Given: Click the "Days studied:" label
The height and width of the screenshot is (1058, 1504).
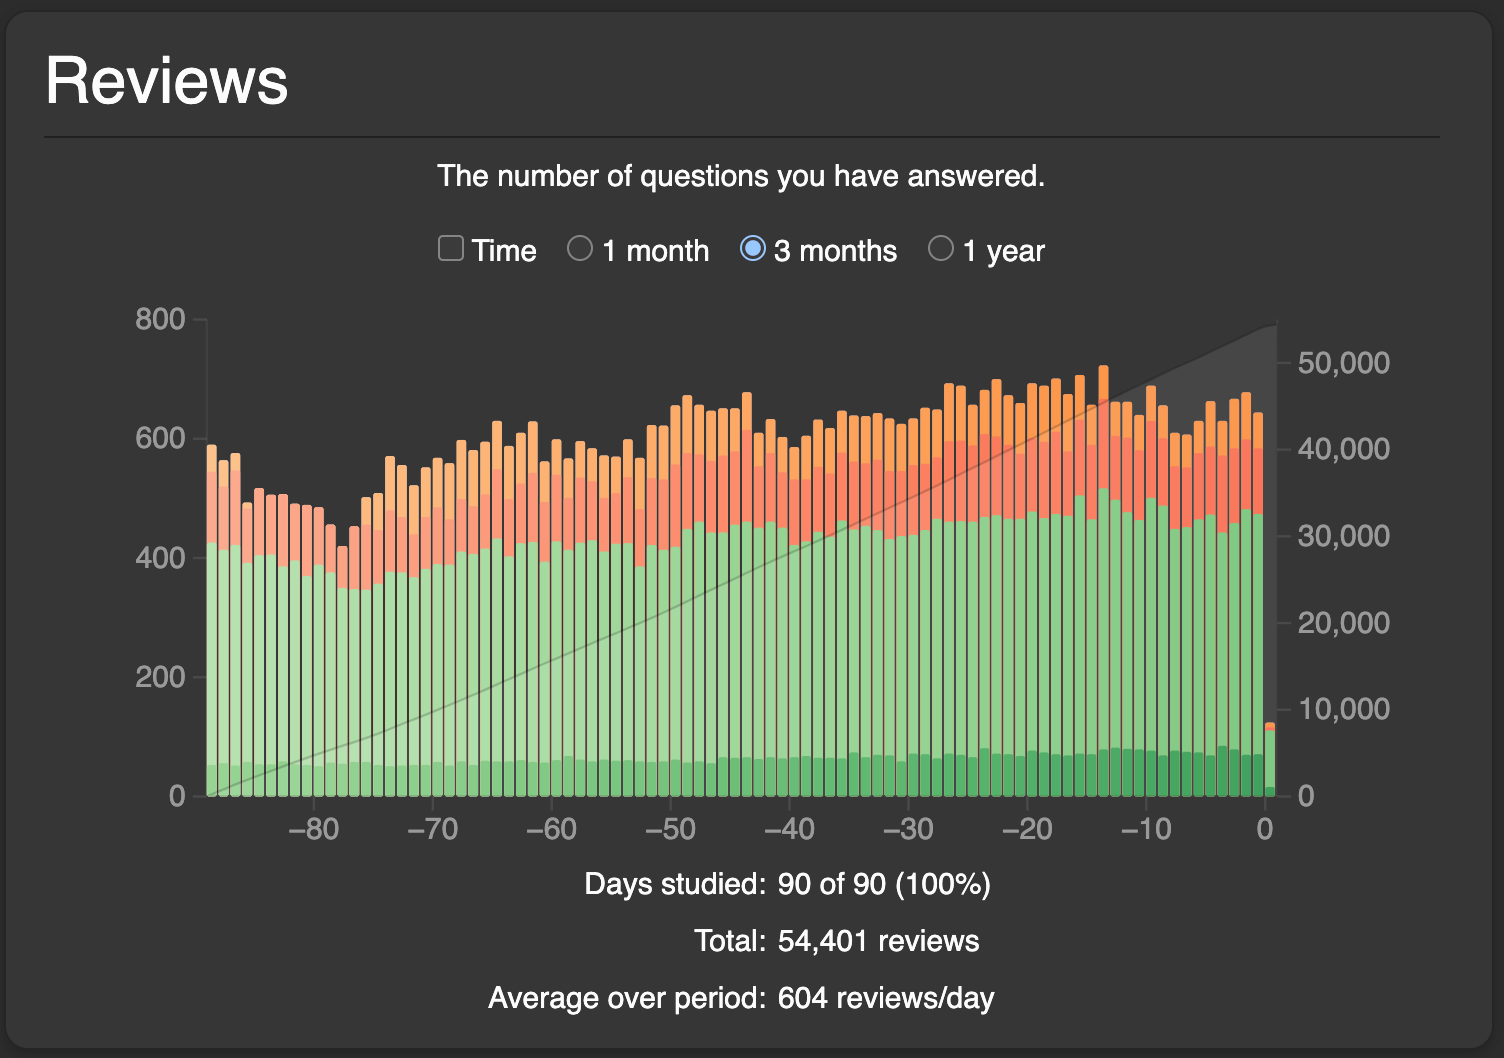Looking at the screenshot, I should click(675, 884).
